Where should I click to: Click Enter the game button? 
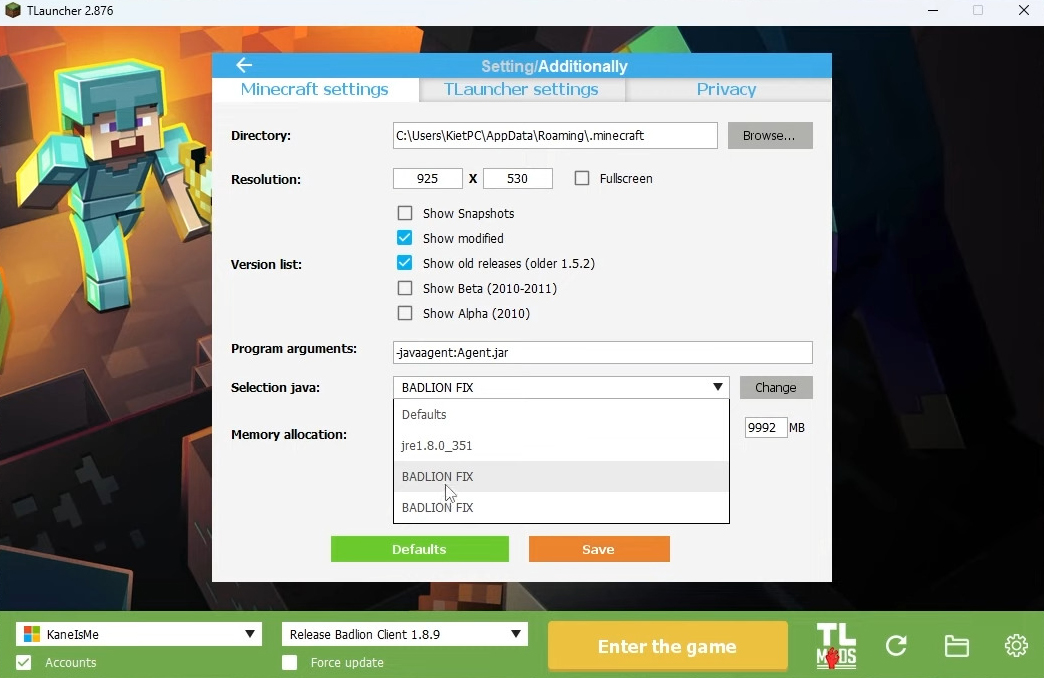point(668,646)
